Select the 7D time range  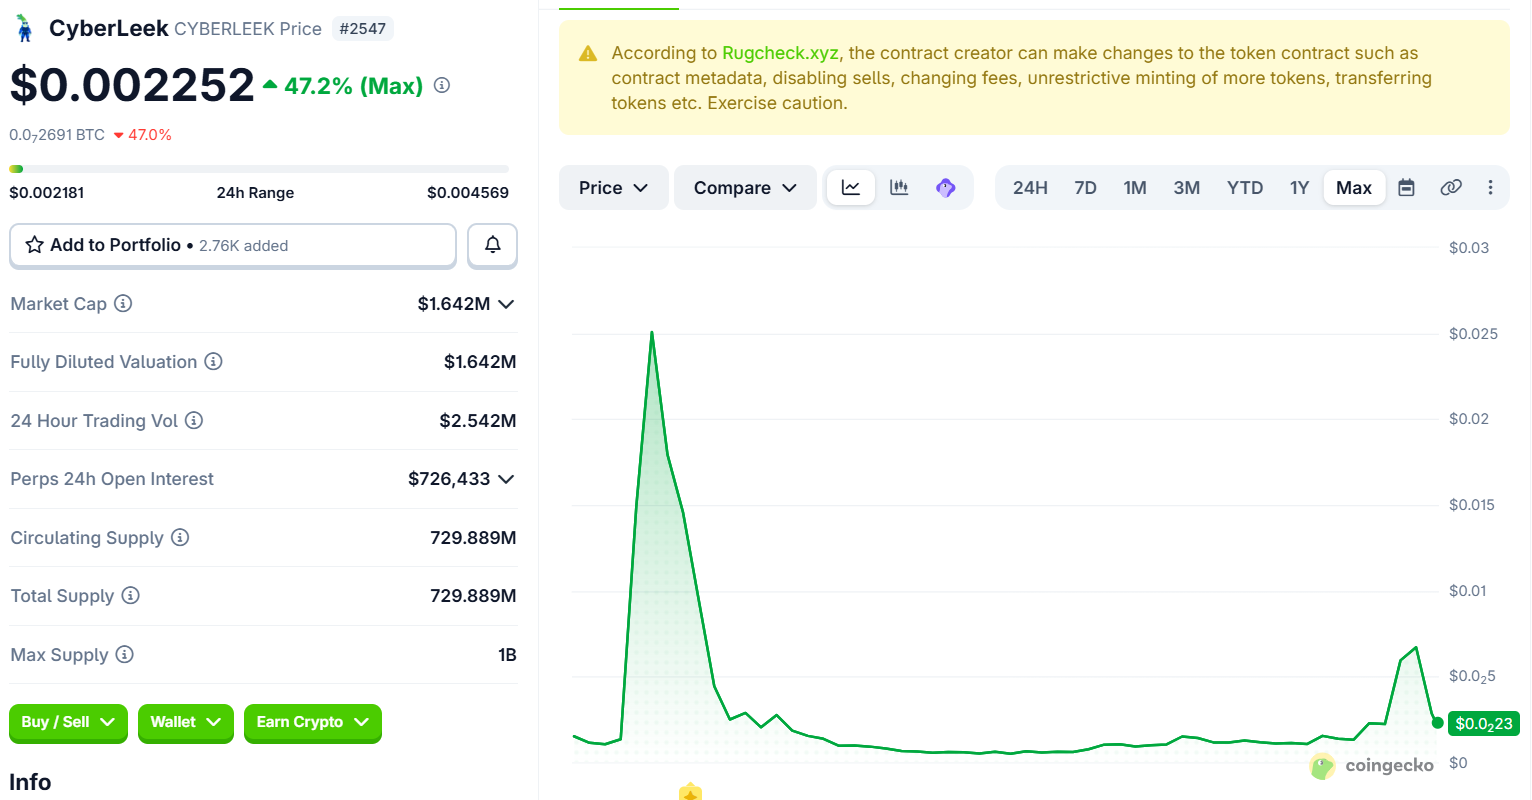[1085, 188]
